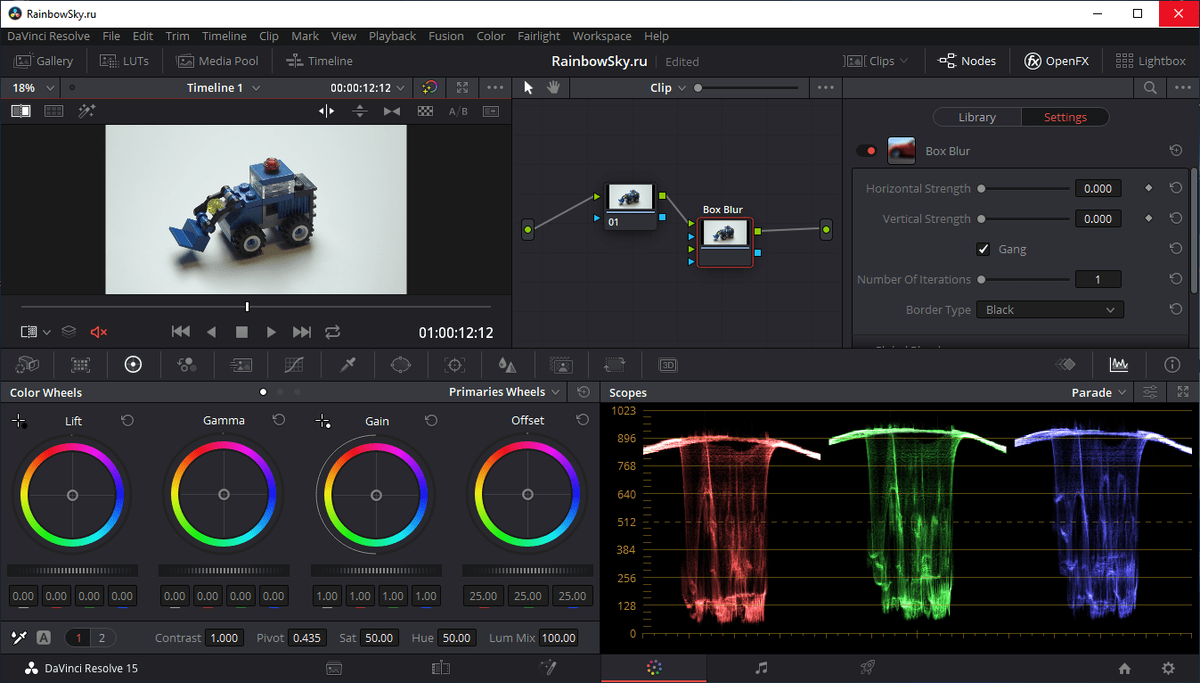Switch to the Library tab
Screen dimensions: 1200x683
tap(976, 117)
